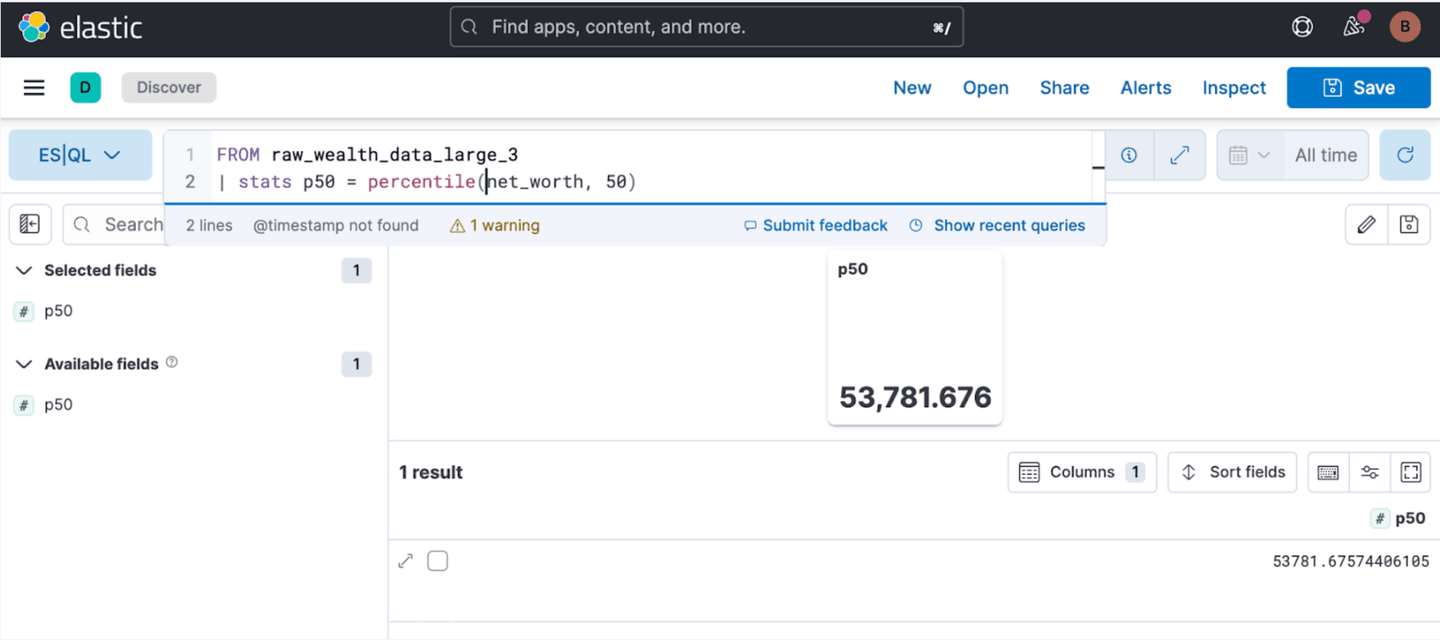Collapse the fields sidebar panel

tap(30, 224)
